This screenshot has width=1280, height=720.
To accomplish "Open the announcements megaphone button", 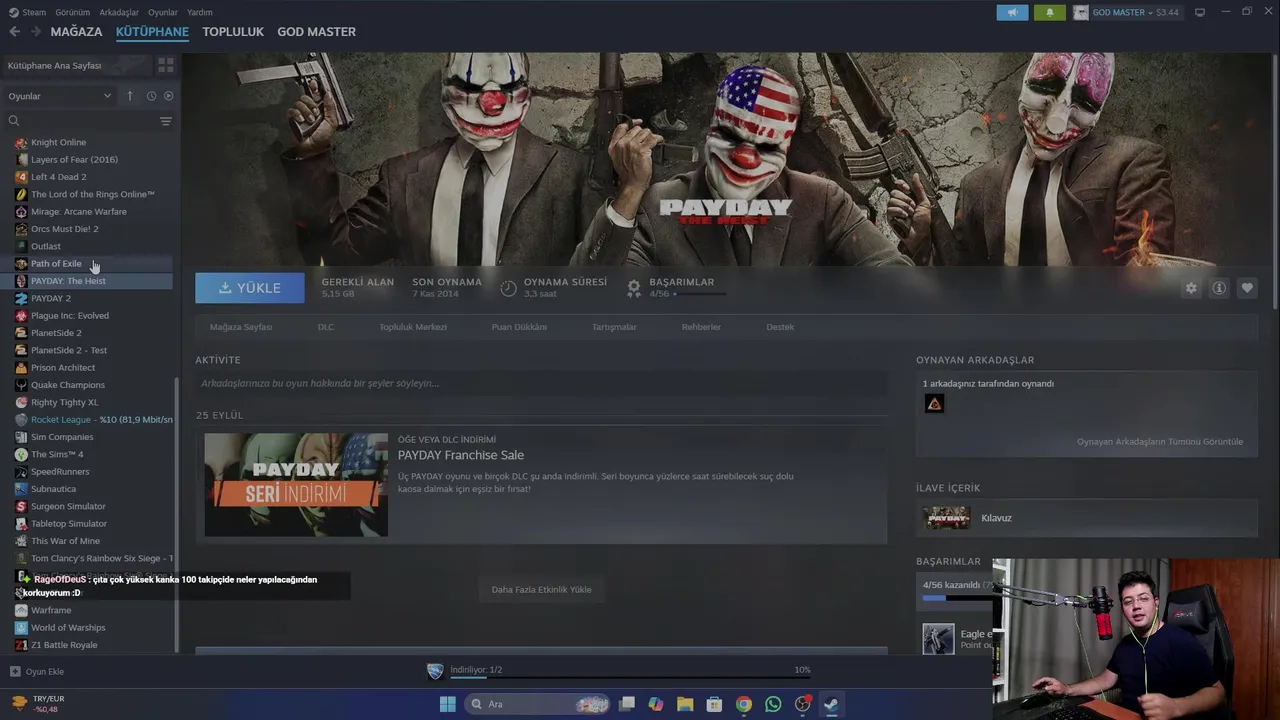I will [1012, 12].
